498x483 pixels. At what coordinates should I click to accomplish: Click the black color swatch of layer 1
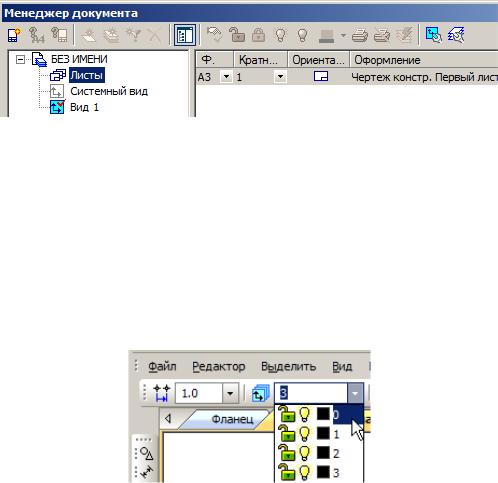[x=323, y=434]
